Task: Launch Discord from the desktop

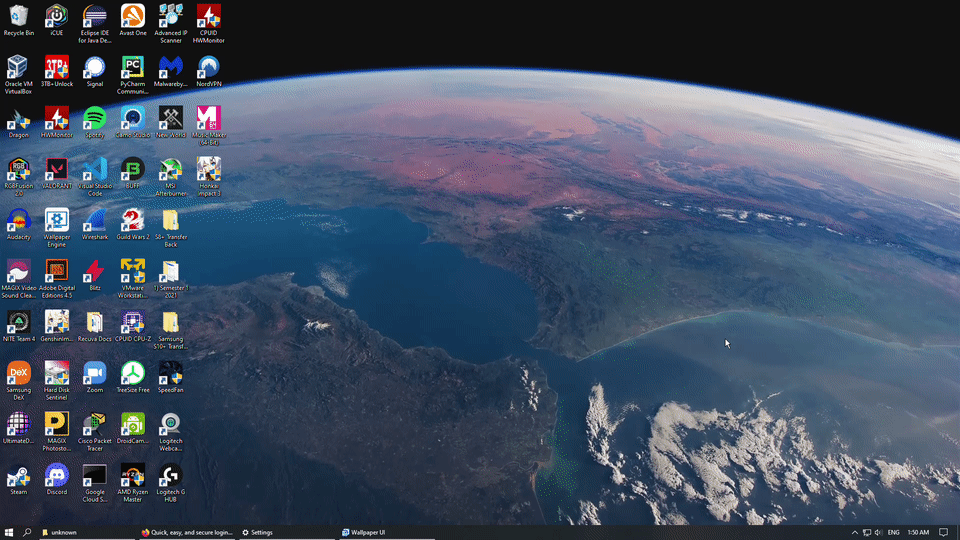Action: 57,475
